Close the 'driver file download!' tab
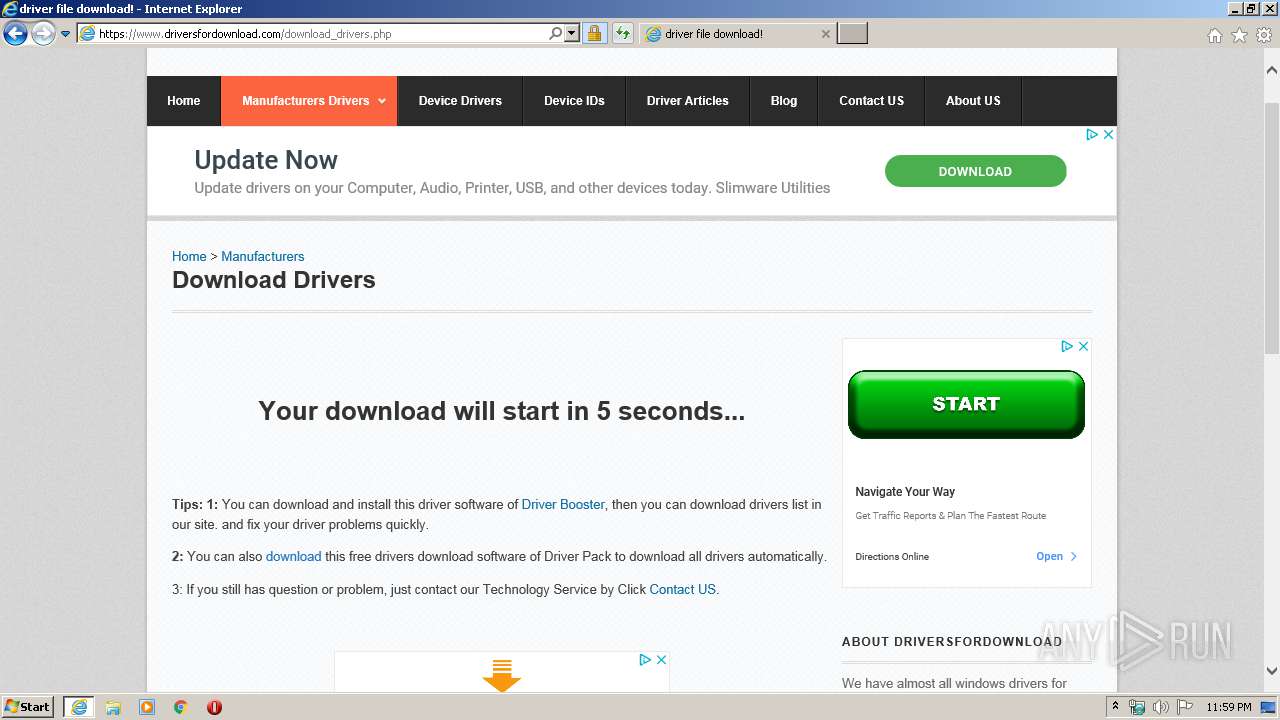 pyautogui.click(x=825, y=34)
